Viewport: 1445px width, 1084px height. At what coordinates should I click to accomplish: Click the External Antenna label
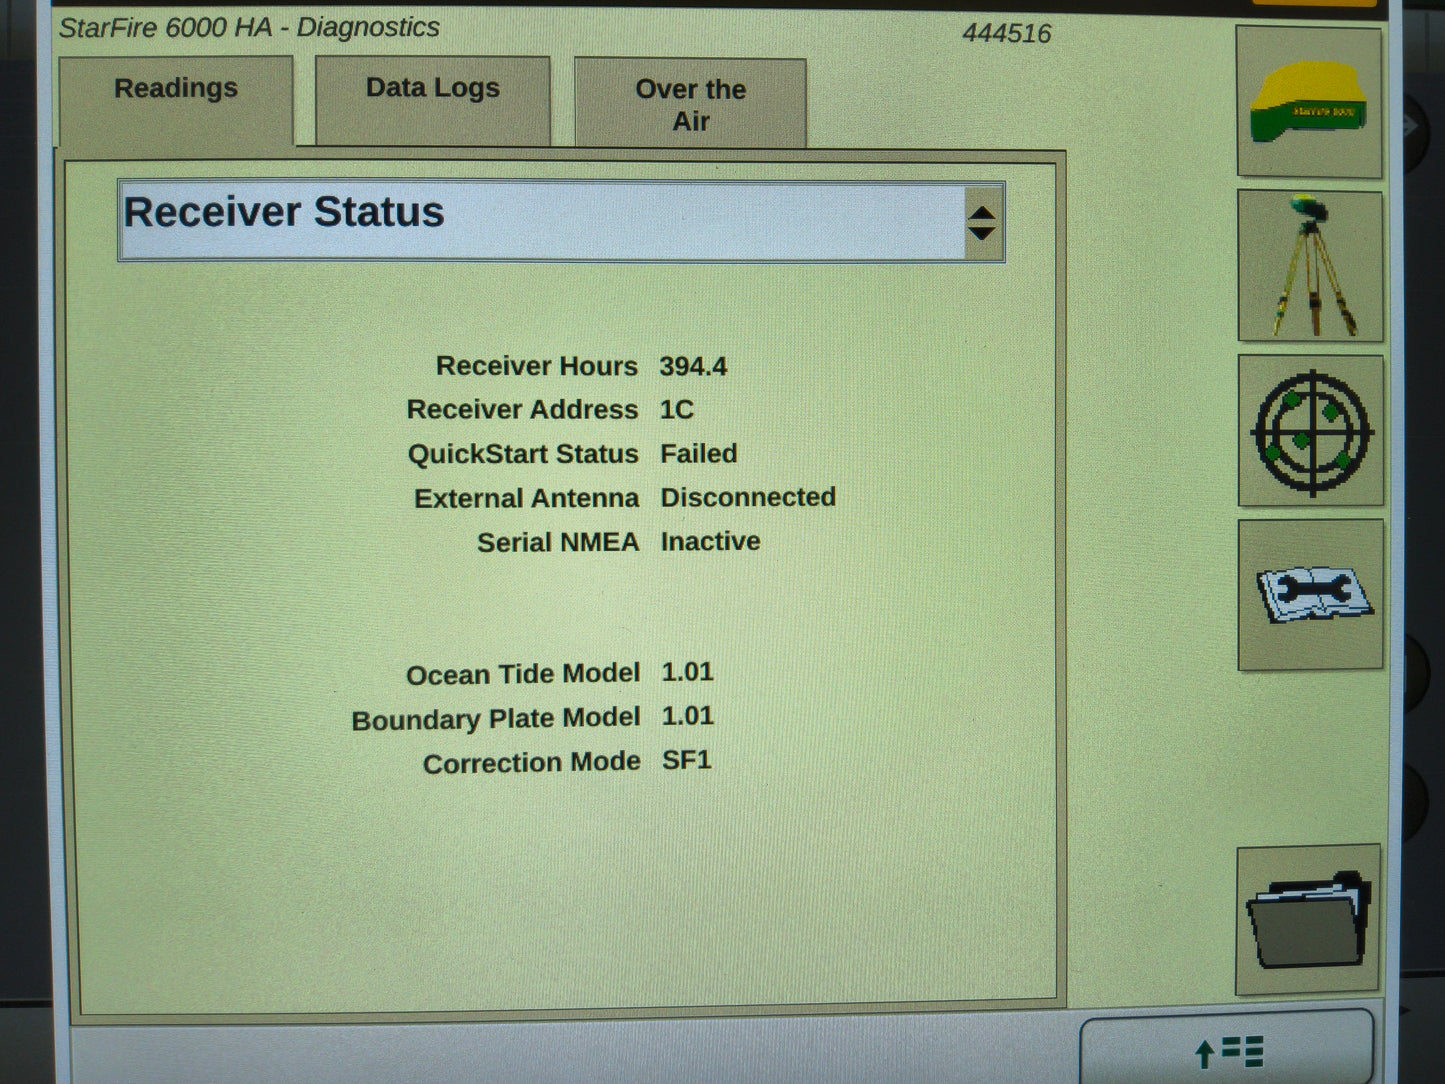coord(527,498)
